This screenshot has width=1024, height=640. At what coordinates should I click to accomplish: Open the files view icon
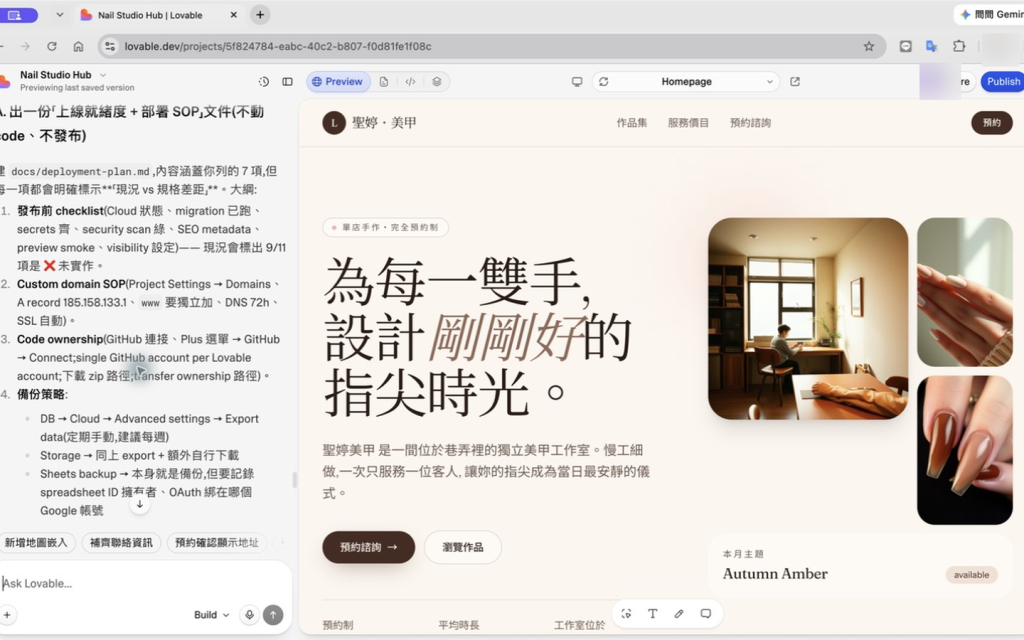[x=384, y=82]
